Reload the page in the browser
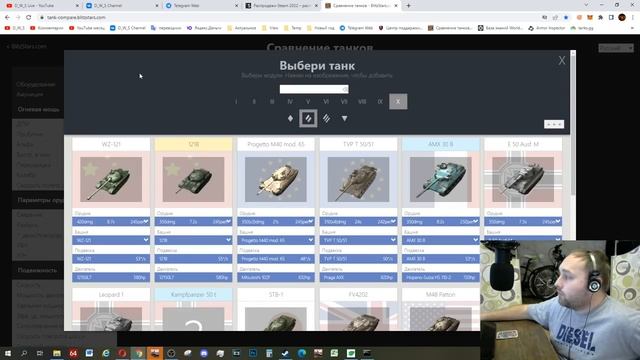 pos(29,18)
